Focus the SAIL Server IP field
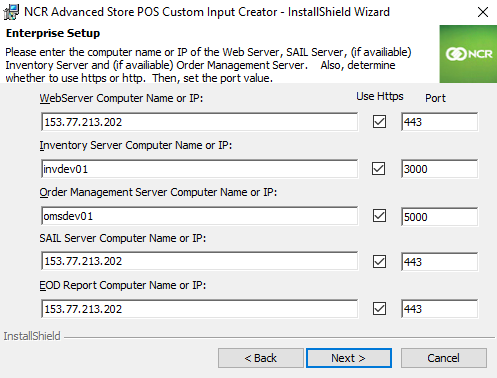This screenshot has height=378, width=497. tap(200, 261)
